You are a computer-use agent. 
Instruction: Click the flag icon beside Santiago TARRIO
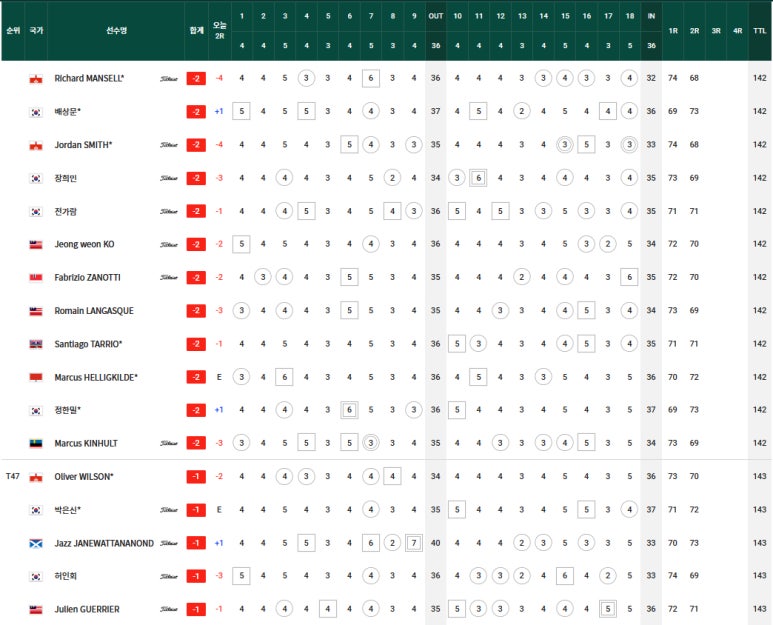click(35, 344)
